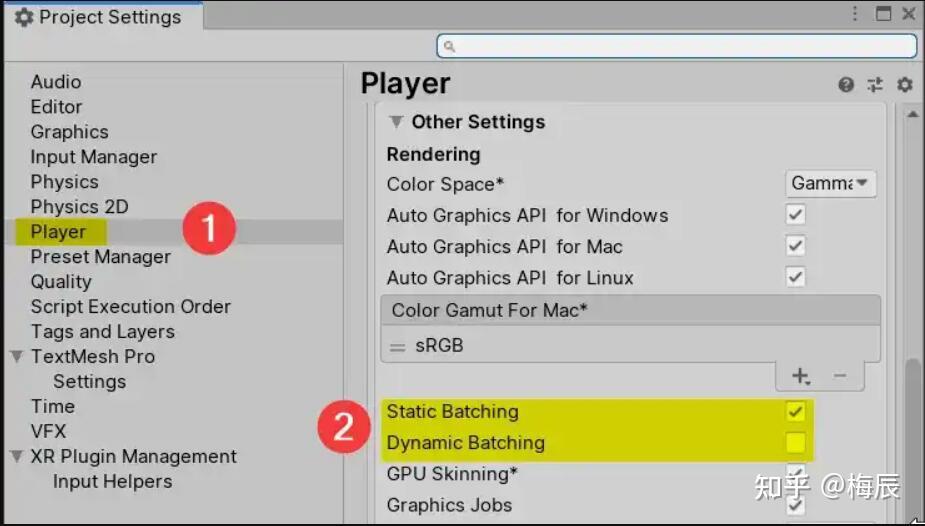This screenshot has width=925, height=526.
Task: Open Script Execution Order settings
Action: point(130,307)
